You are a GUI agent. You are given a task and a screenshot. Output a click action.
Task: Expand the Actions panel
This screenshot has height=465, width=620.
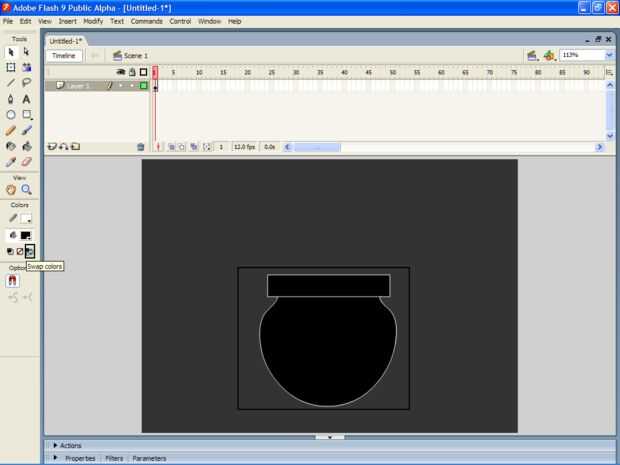[55, 445]
